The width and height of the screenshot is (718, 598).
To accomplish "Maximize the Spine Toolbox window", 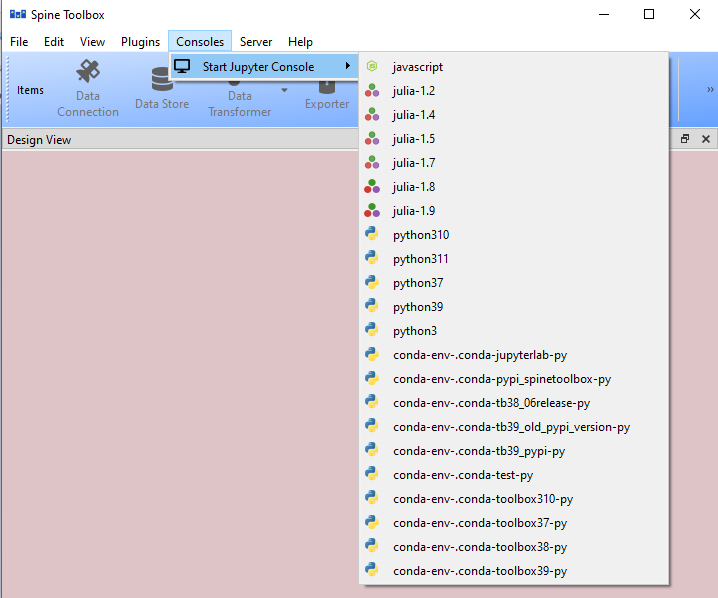I will click(649, 14).
